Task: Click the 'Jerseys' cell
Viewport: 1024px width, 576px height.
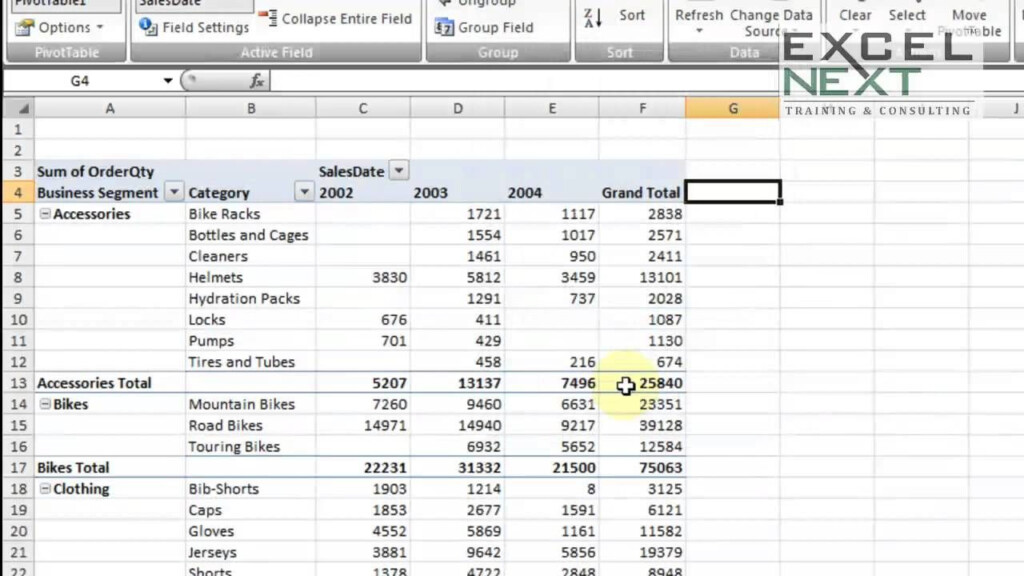Action: pos(251,552)
